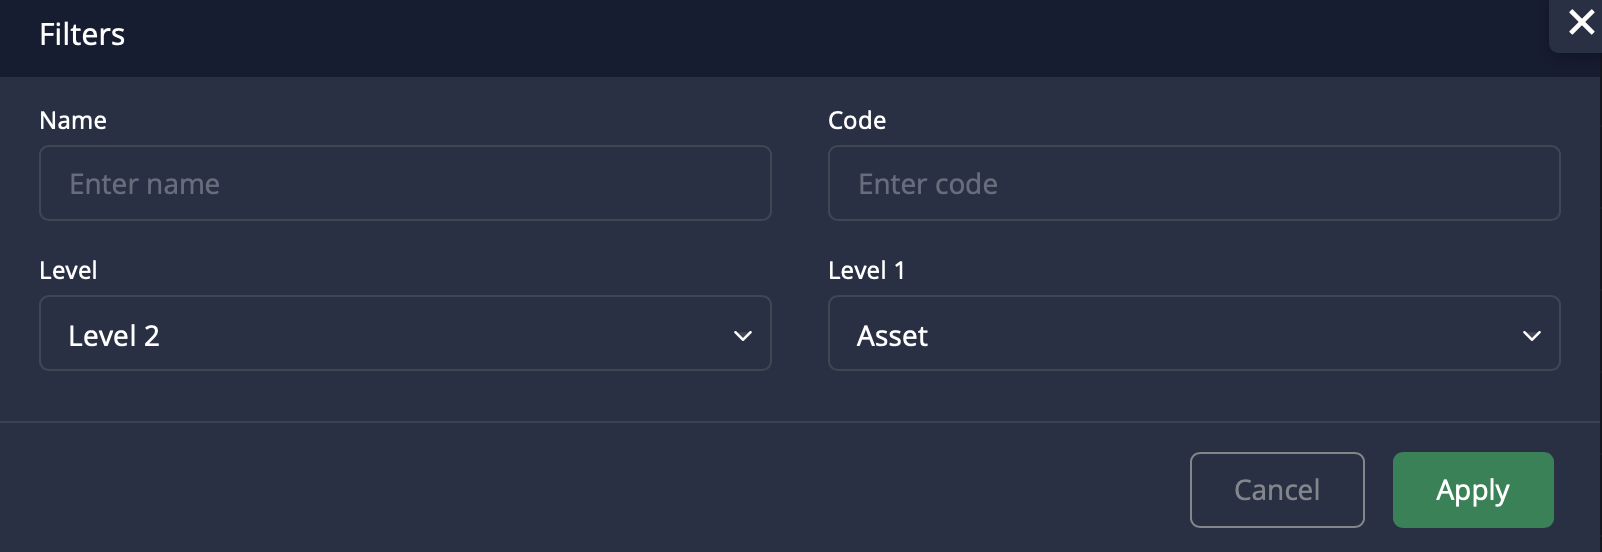Click the chevron arrow in Level dropdown

(742, 336)
